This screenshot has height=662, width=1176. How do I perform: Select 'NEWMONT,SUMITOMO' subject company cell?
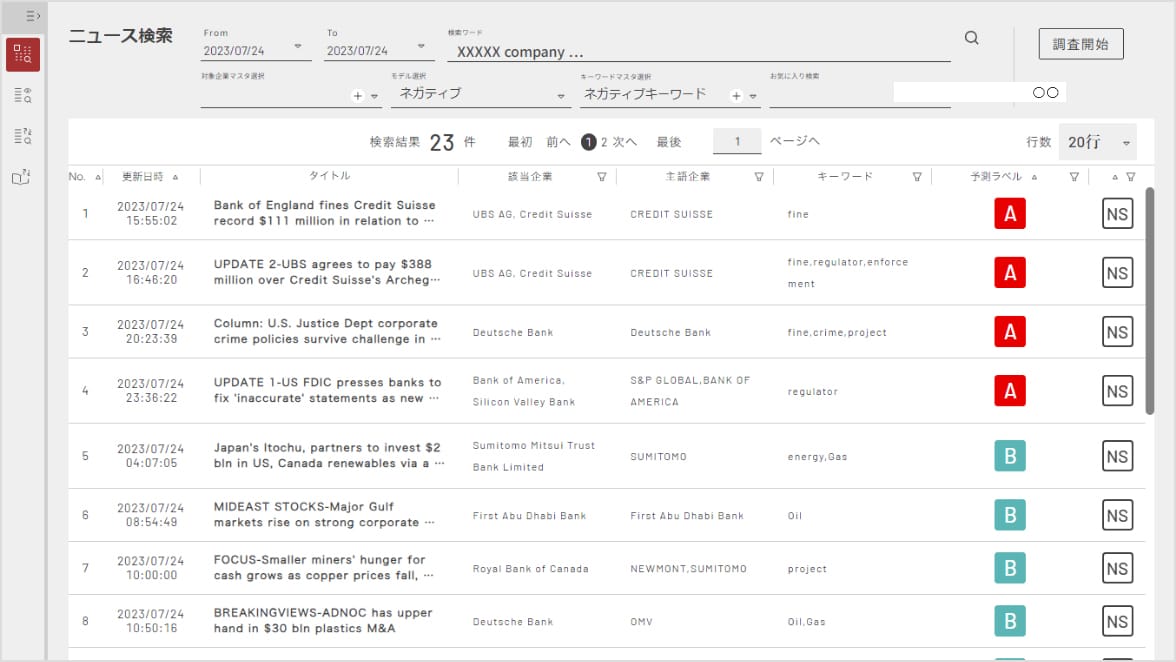click(x=688, y=569)
